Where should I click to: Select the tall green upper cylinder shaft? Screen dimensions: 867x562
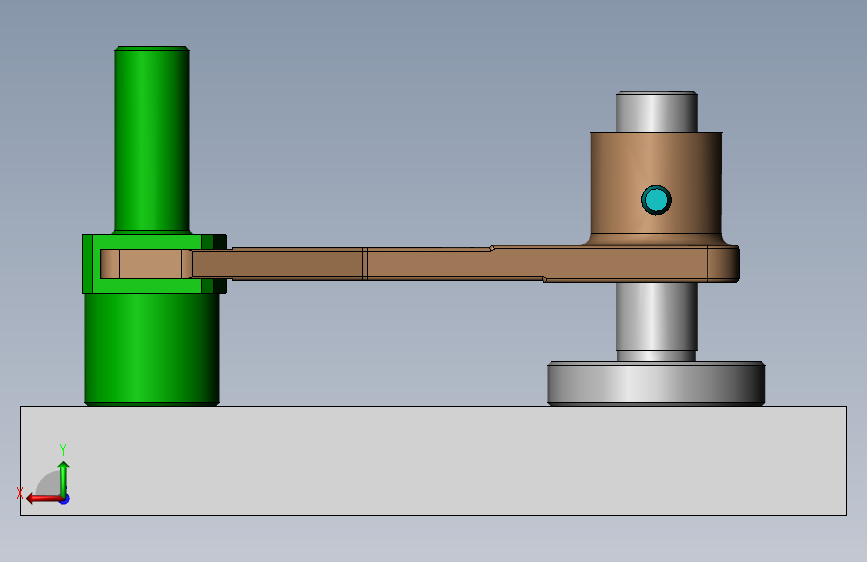[x=152, y=140]
